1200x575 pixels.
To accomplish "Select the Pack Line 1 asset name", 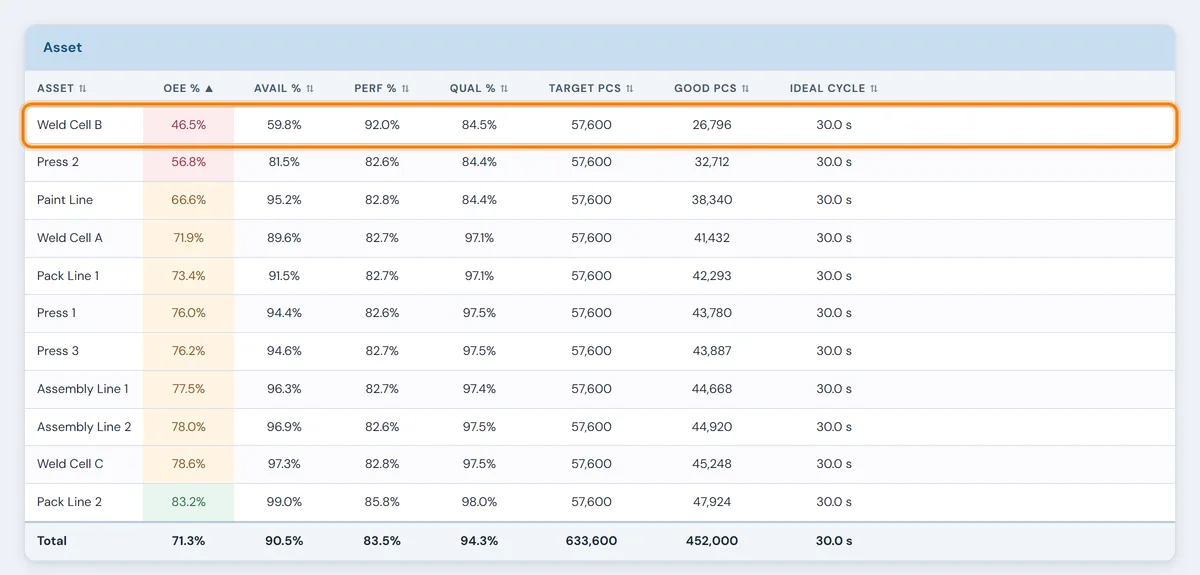I will 68,275.
